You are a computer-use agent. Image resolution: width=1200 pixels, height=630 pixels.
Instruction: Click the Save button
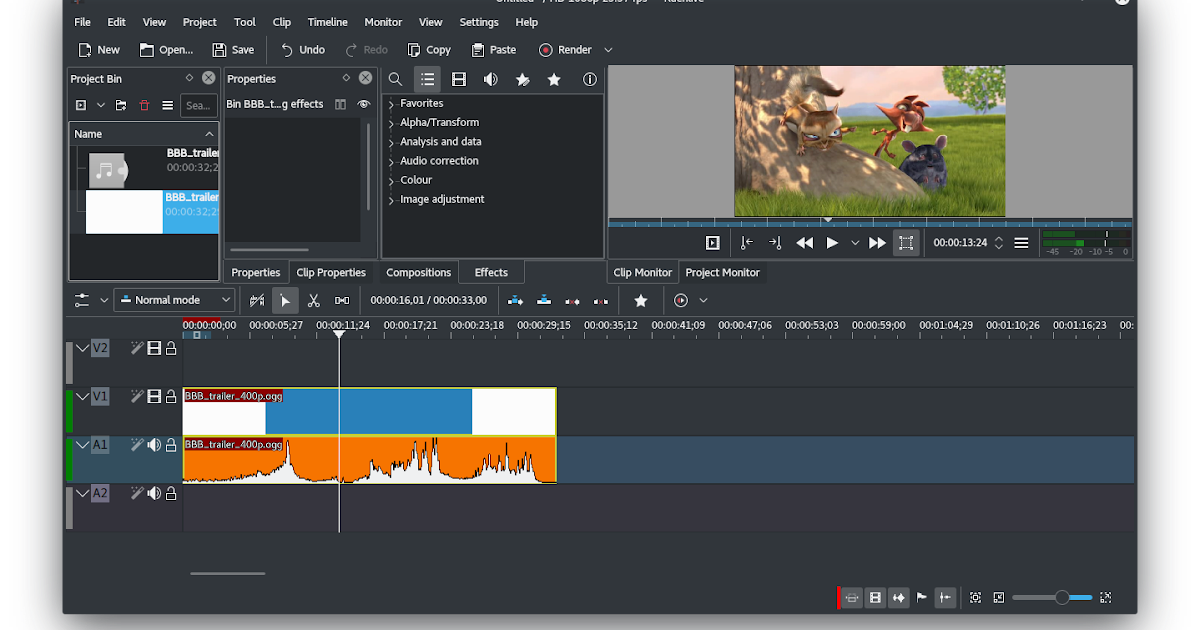coord(233,50)
